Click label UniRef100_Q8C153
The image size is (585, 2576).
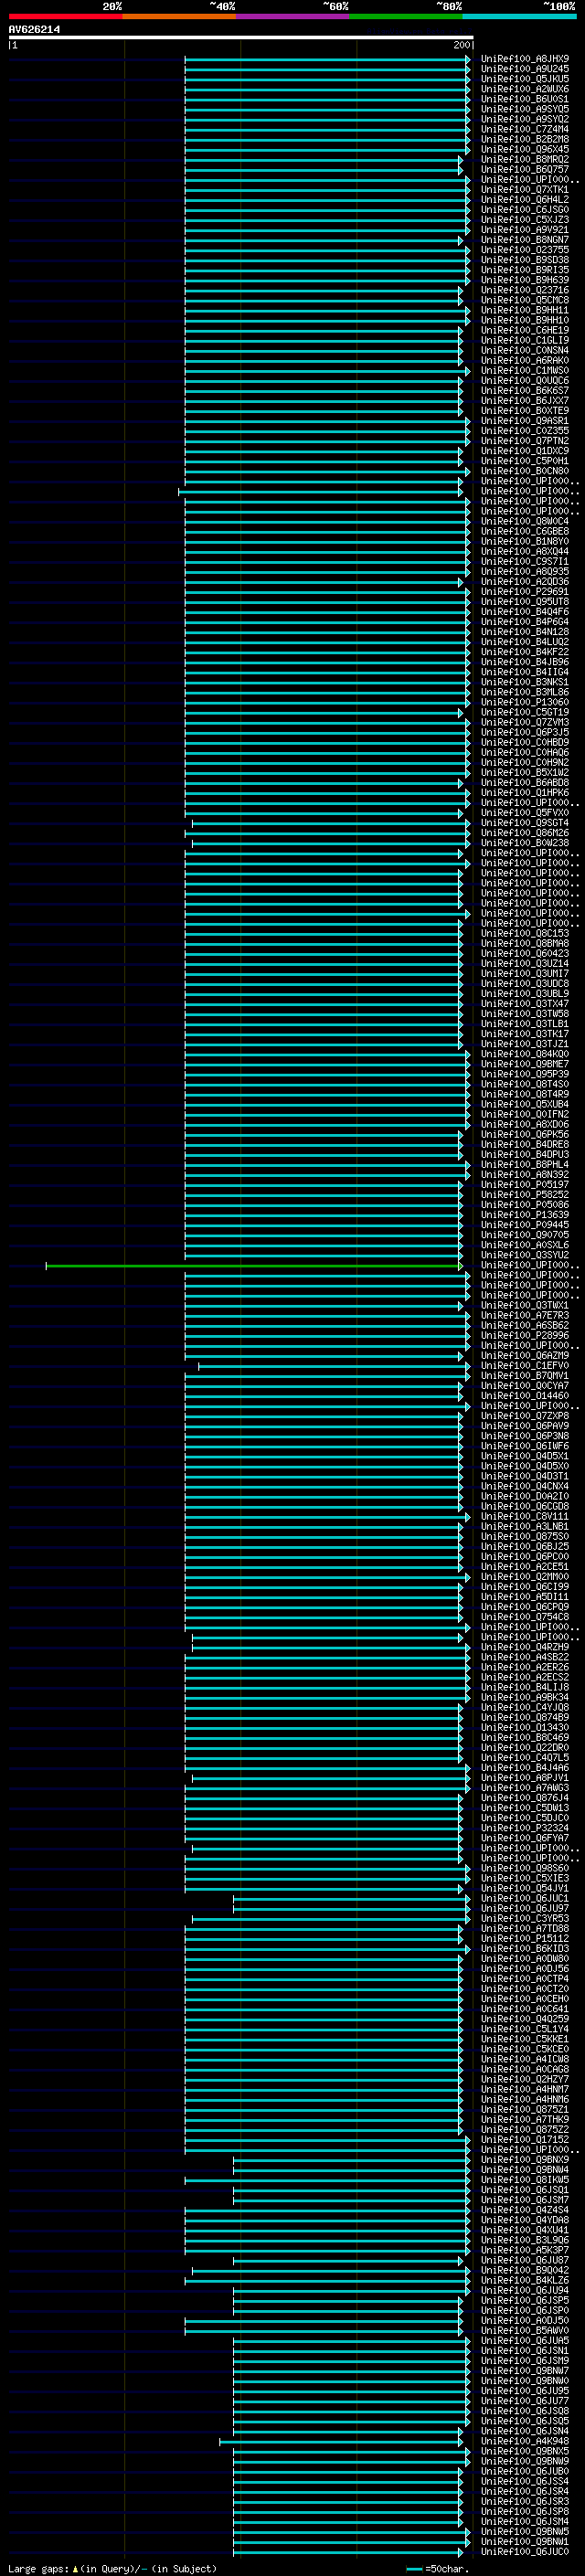pos(525,933)
